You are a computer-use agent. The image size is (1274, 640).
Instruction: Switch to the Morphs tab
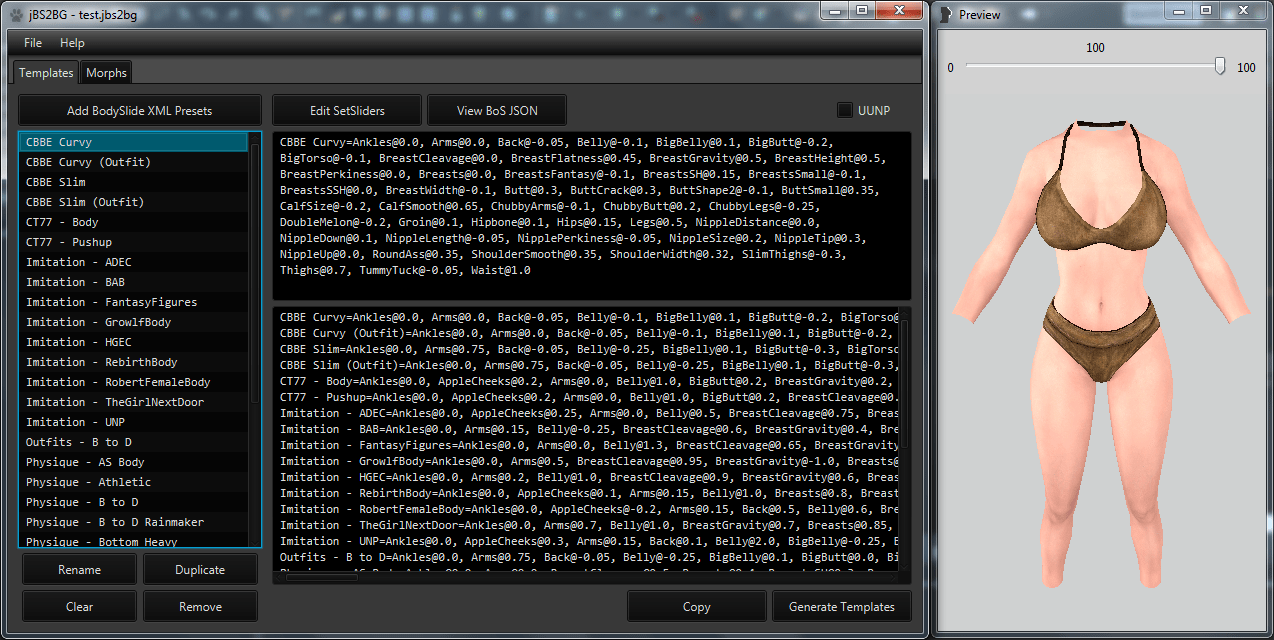click(106, 73)
